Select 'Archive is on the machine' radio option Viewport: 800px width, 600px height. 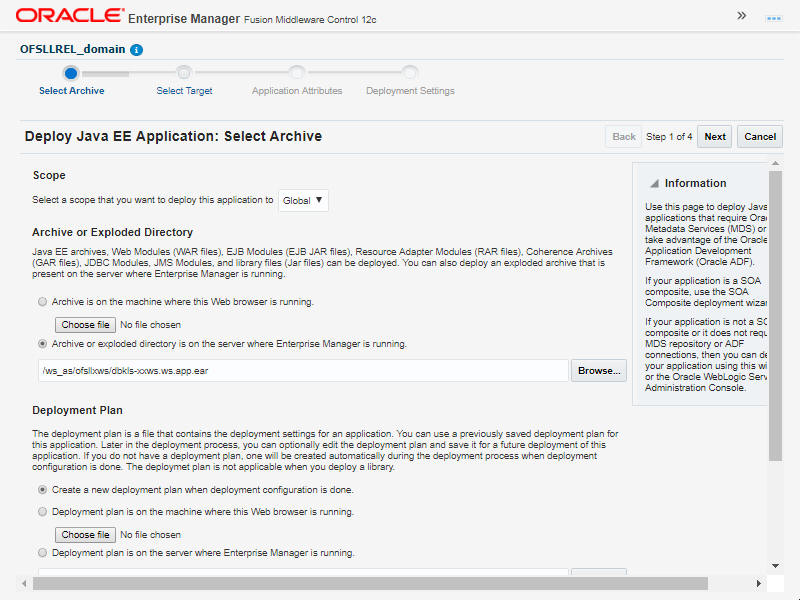pyautogui.click(x=42, y=302)
